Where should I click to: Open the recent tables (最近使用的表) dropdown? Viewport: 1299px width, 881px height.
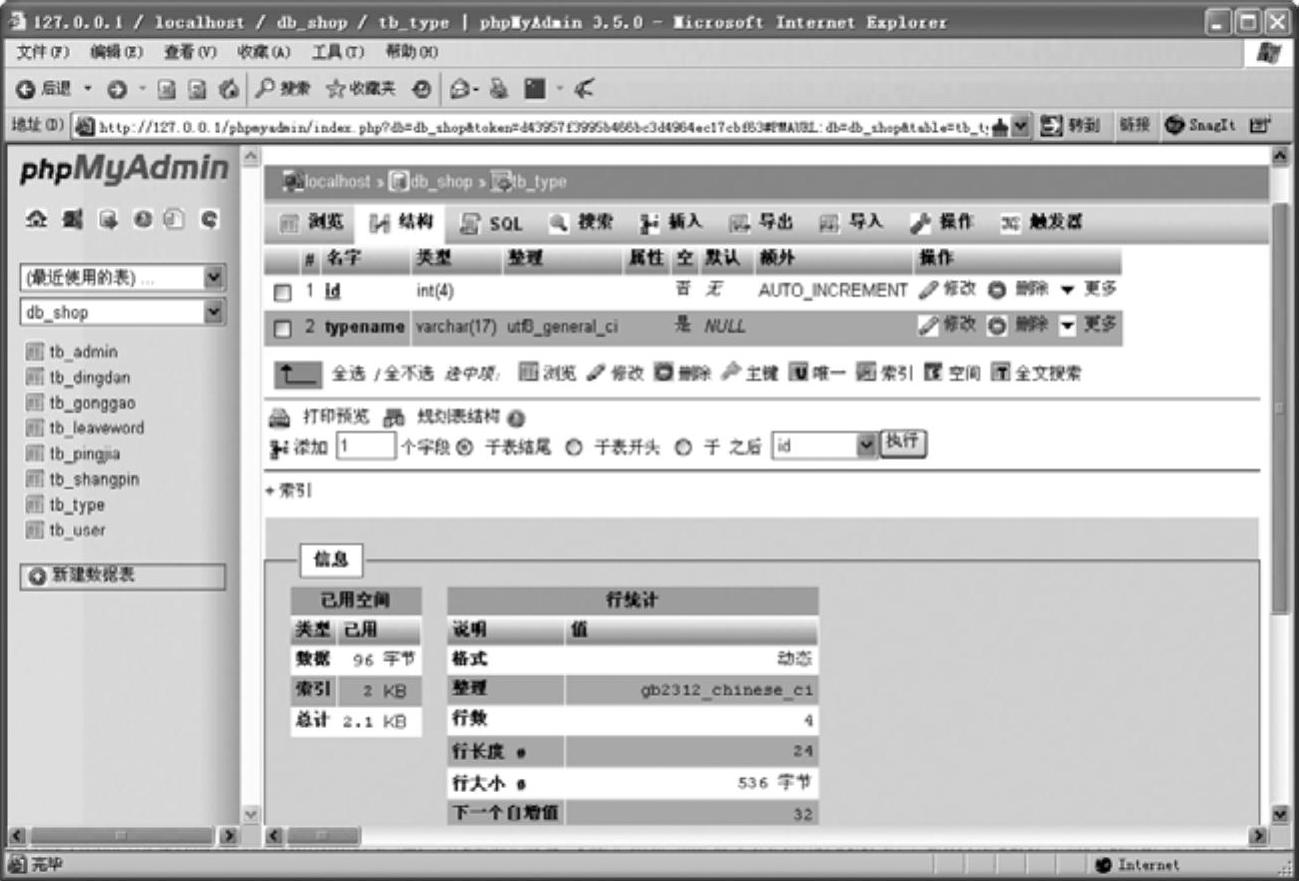click(123, 277)
